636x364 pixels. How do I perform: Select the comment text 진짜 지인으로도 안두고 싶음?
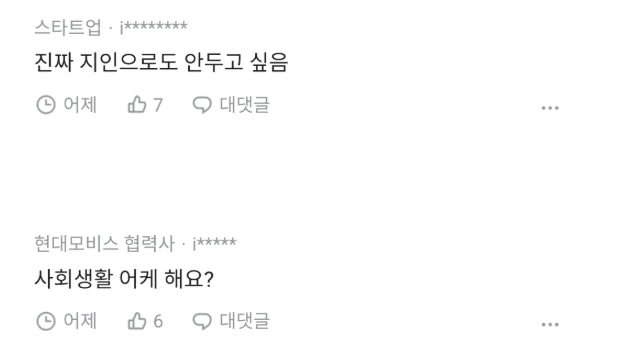pos(161,62)
